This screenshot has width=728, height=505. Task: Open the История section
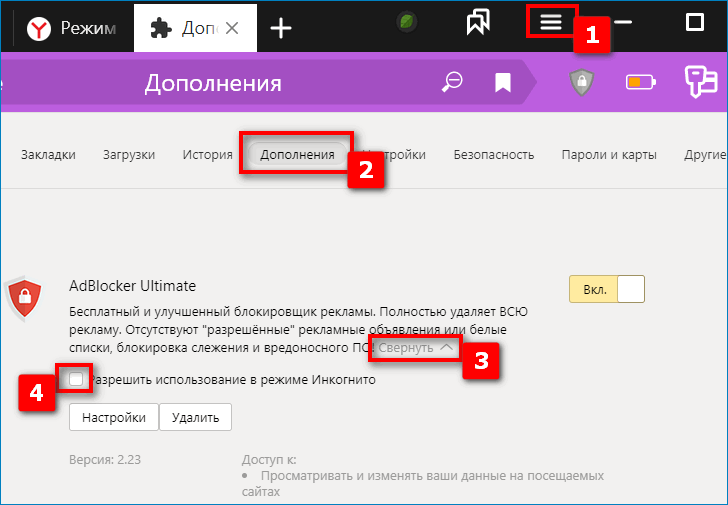click(x=208, y=155)
